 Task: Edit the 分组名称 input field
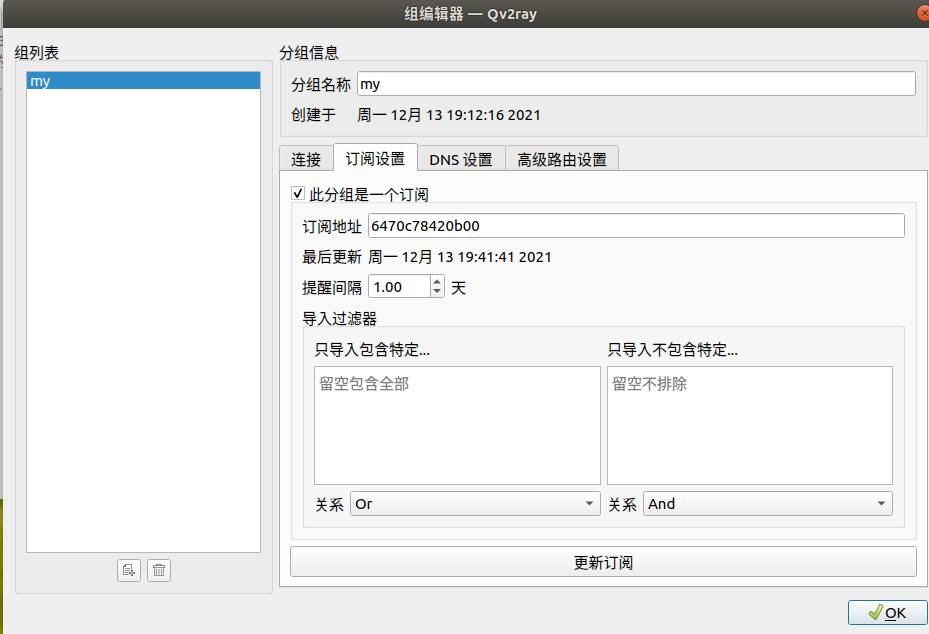click(x=636, y=84)
